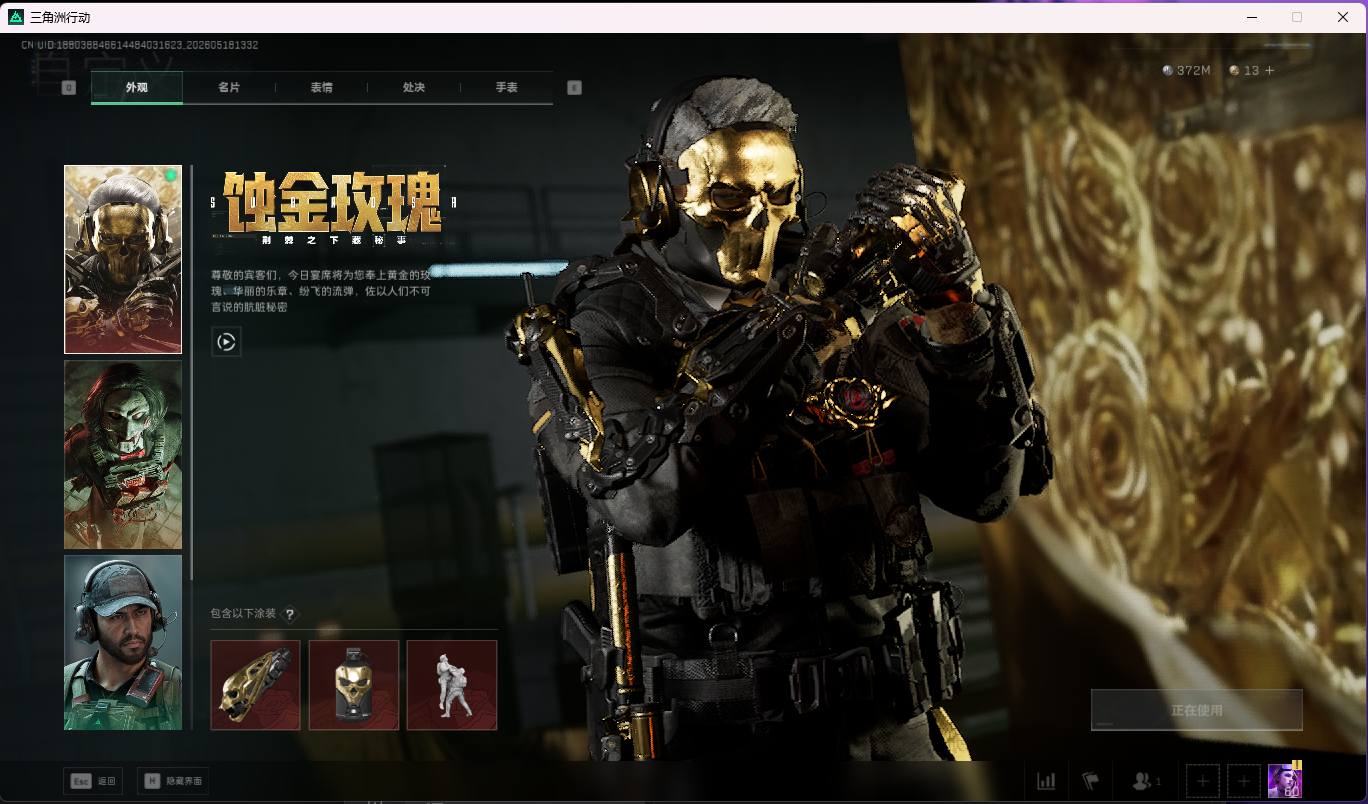Click the 372M currency balance
The height and width of the screenshot is (804, 1368).
tap(1194, 71)
